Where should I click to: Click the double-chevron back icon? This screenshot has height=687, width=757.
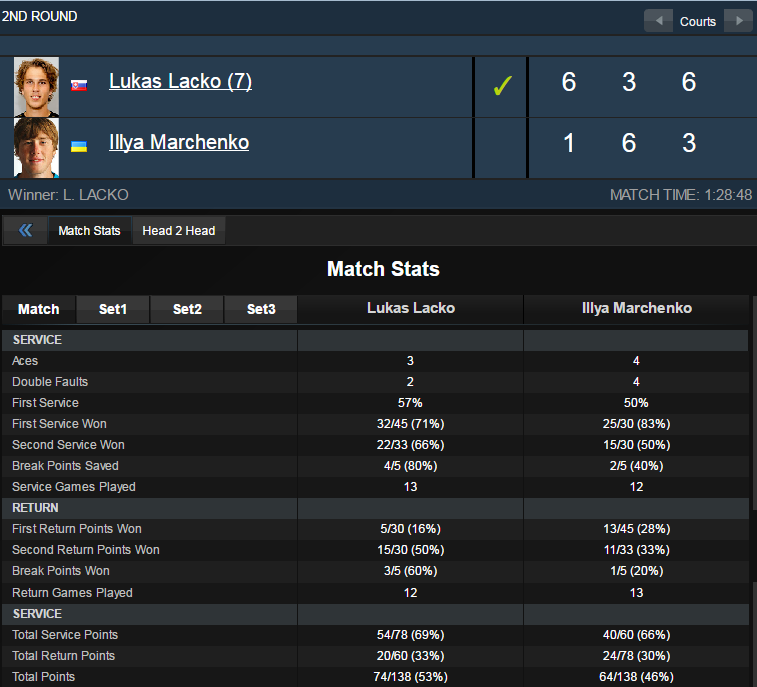26,230
